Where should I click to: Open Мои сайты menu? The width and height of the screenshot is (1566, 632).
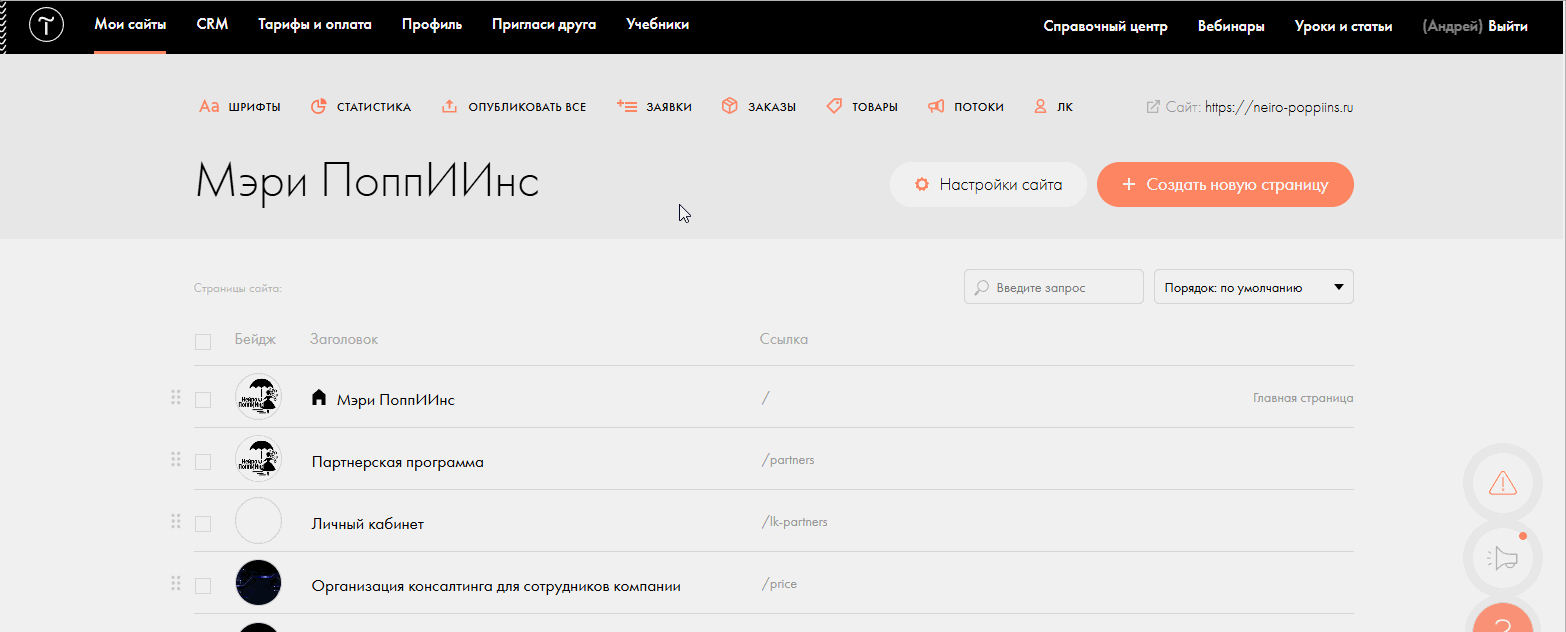(x=130, y=24)
